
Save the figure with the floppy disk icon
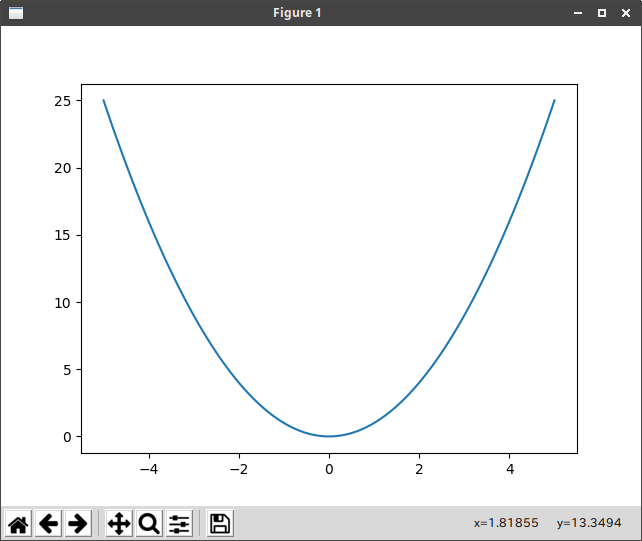(x=220, y=523)
